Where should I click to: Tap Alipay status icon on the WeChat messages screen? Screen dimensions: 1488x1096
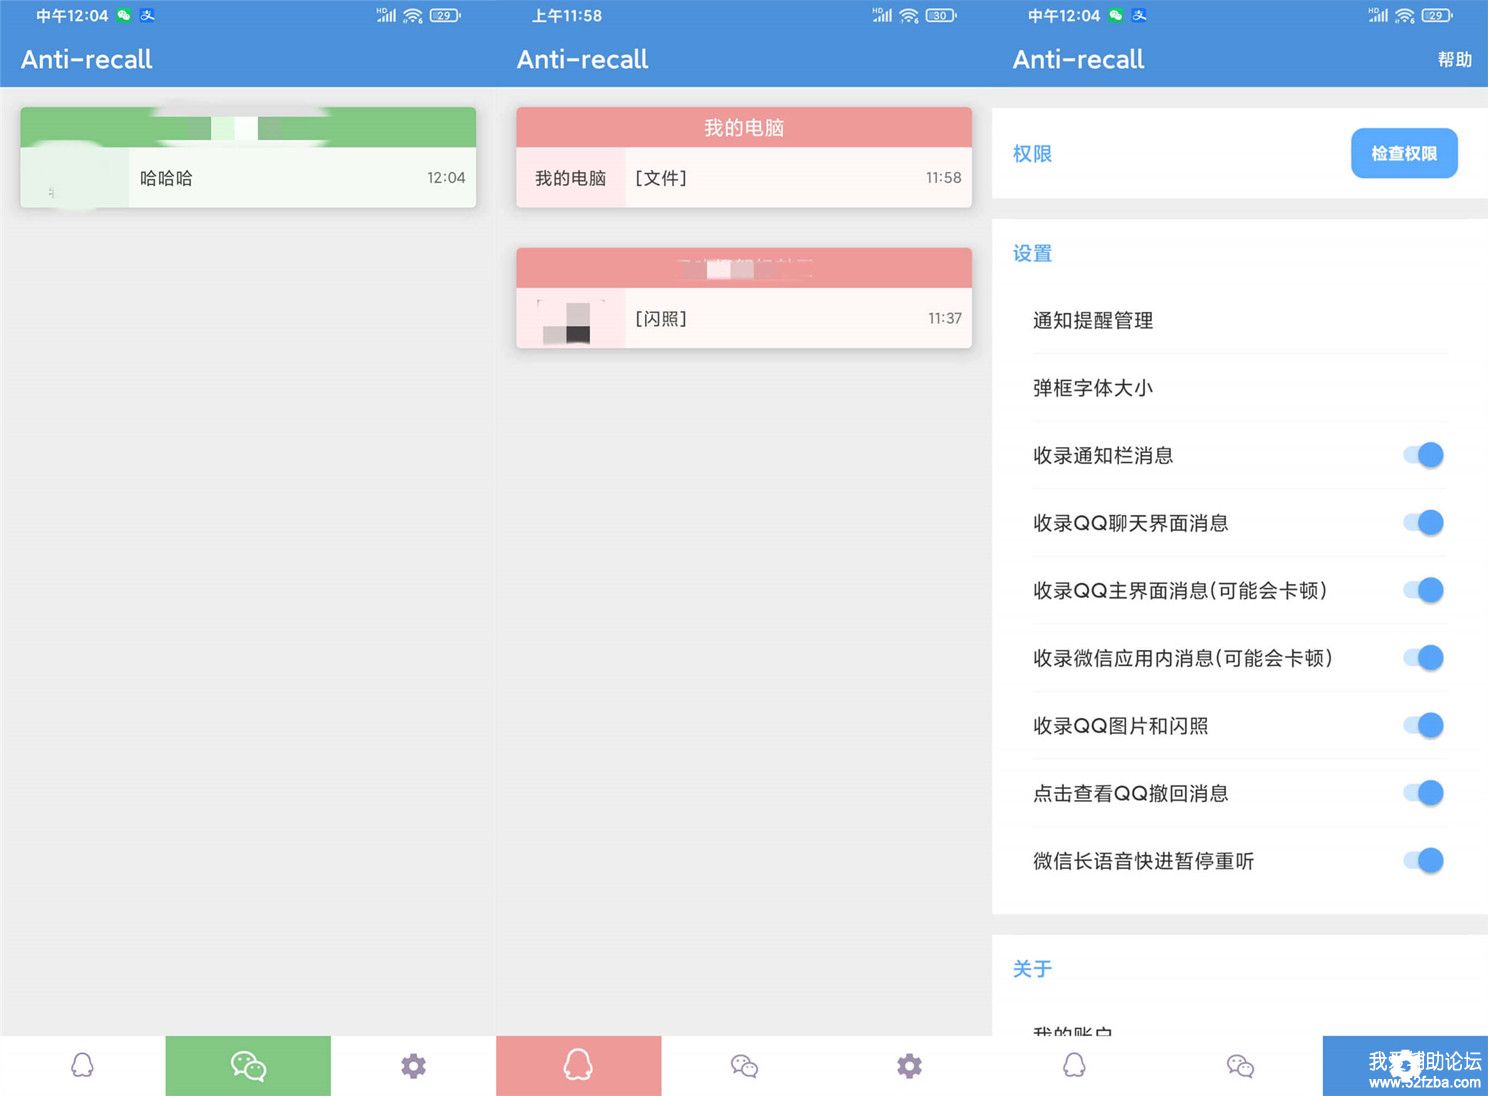pos(147,15)
